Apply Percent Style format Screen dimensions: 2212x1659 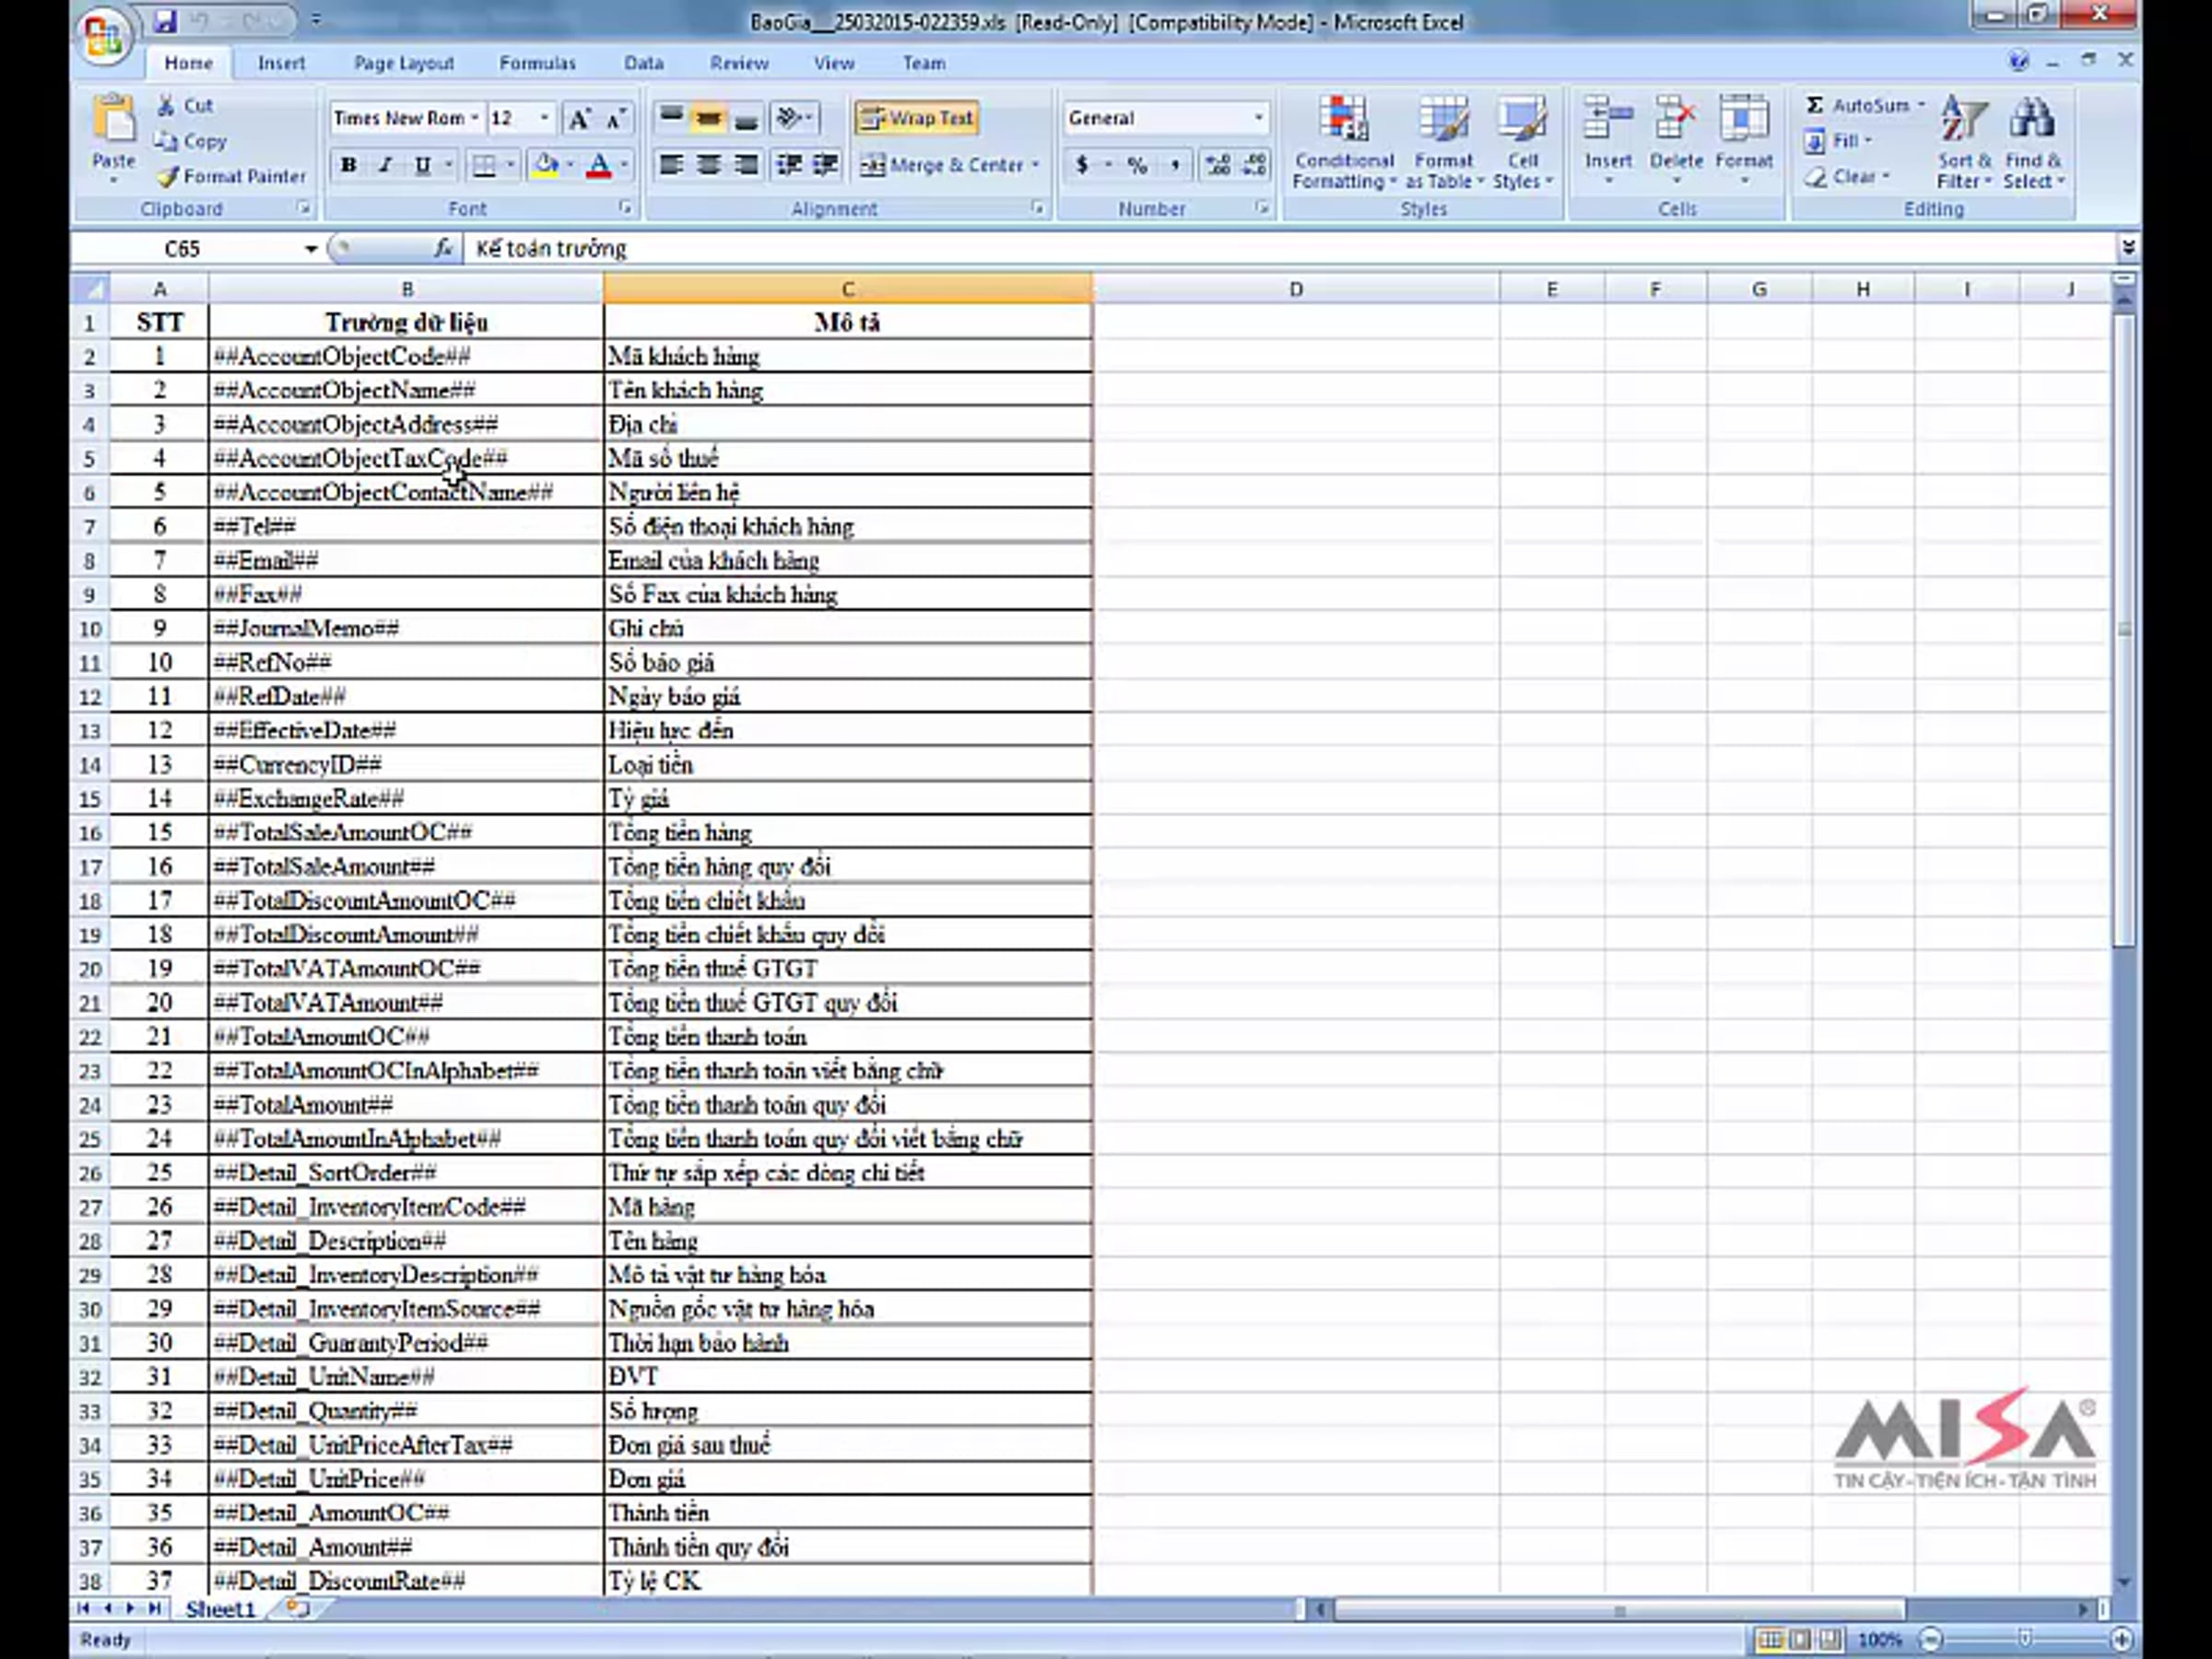point(1137,165)
